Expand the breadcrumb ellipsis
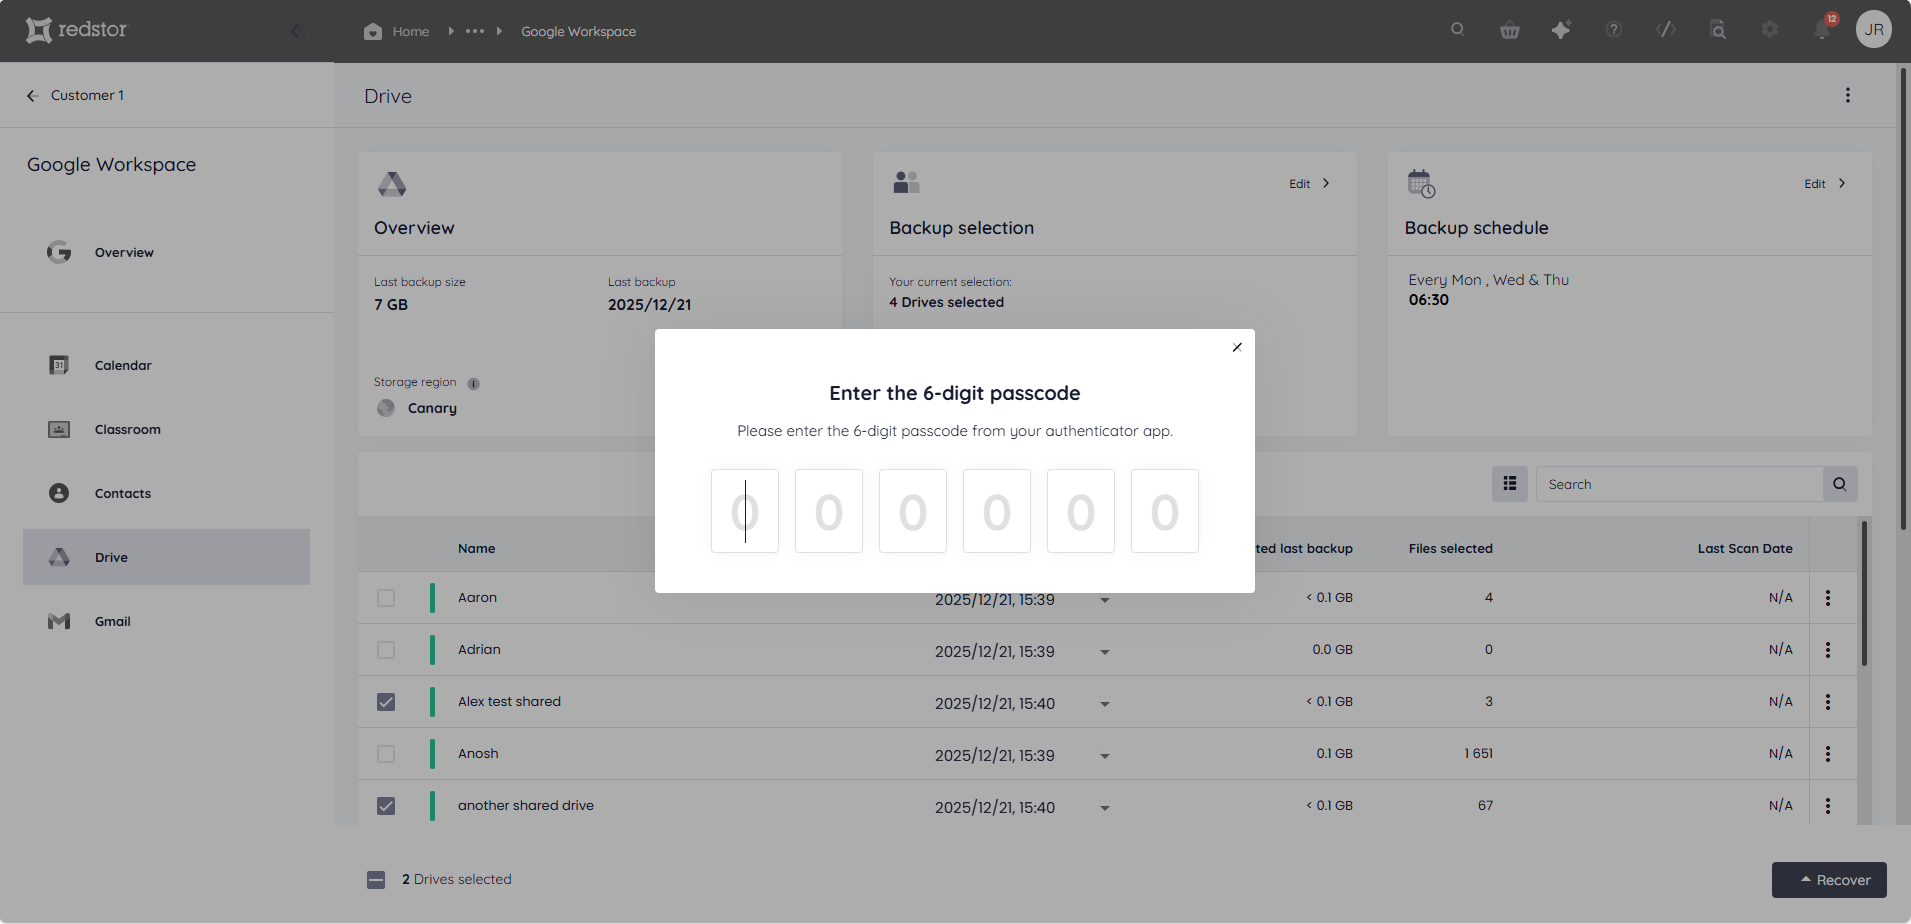Image resolution: width=1911 pixels, height=924 pixels. click(x=475, y=31)
